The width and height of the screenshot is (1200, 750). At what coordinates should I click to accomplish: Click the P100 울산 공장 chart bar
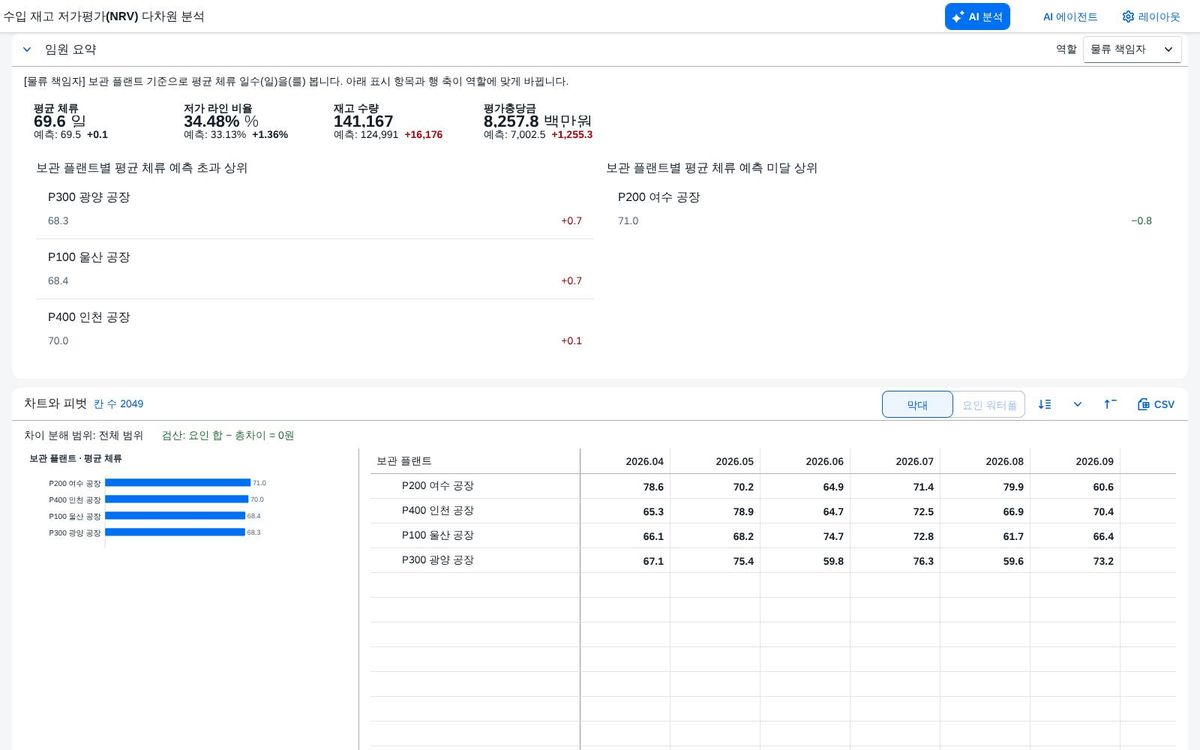click(x=175, y=516)
